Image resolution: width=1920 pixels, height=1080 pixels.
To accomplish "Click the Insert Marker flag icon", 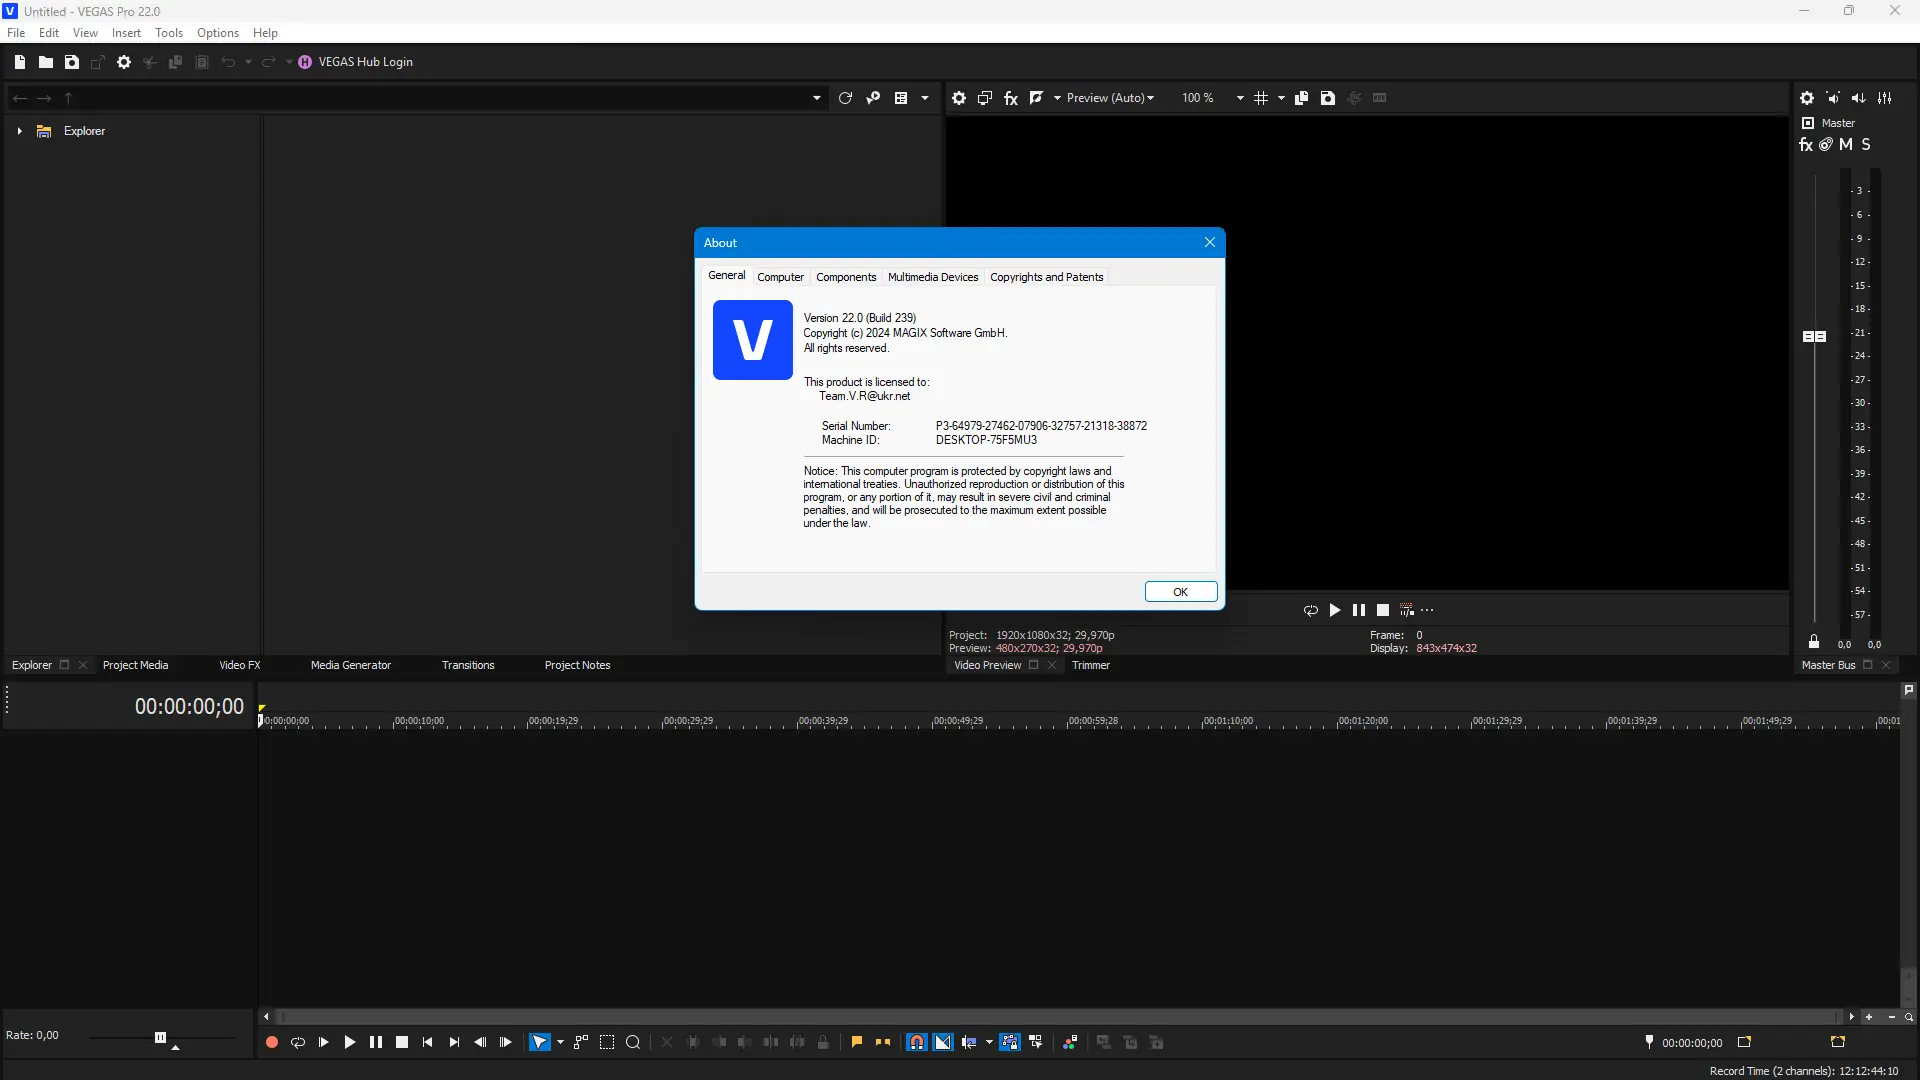I will [857, 1042].
